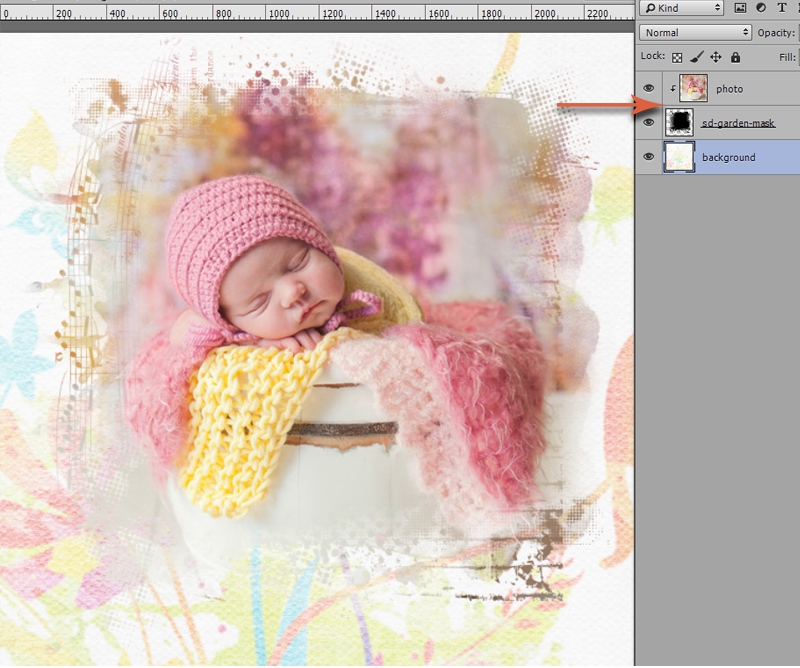Click the adjustment layer filter icon
Viewport: 800px width, 668px height.
tap(761, 8)
